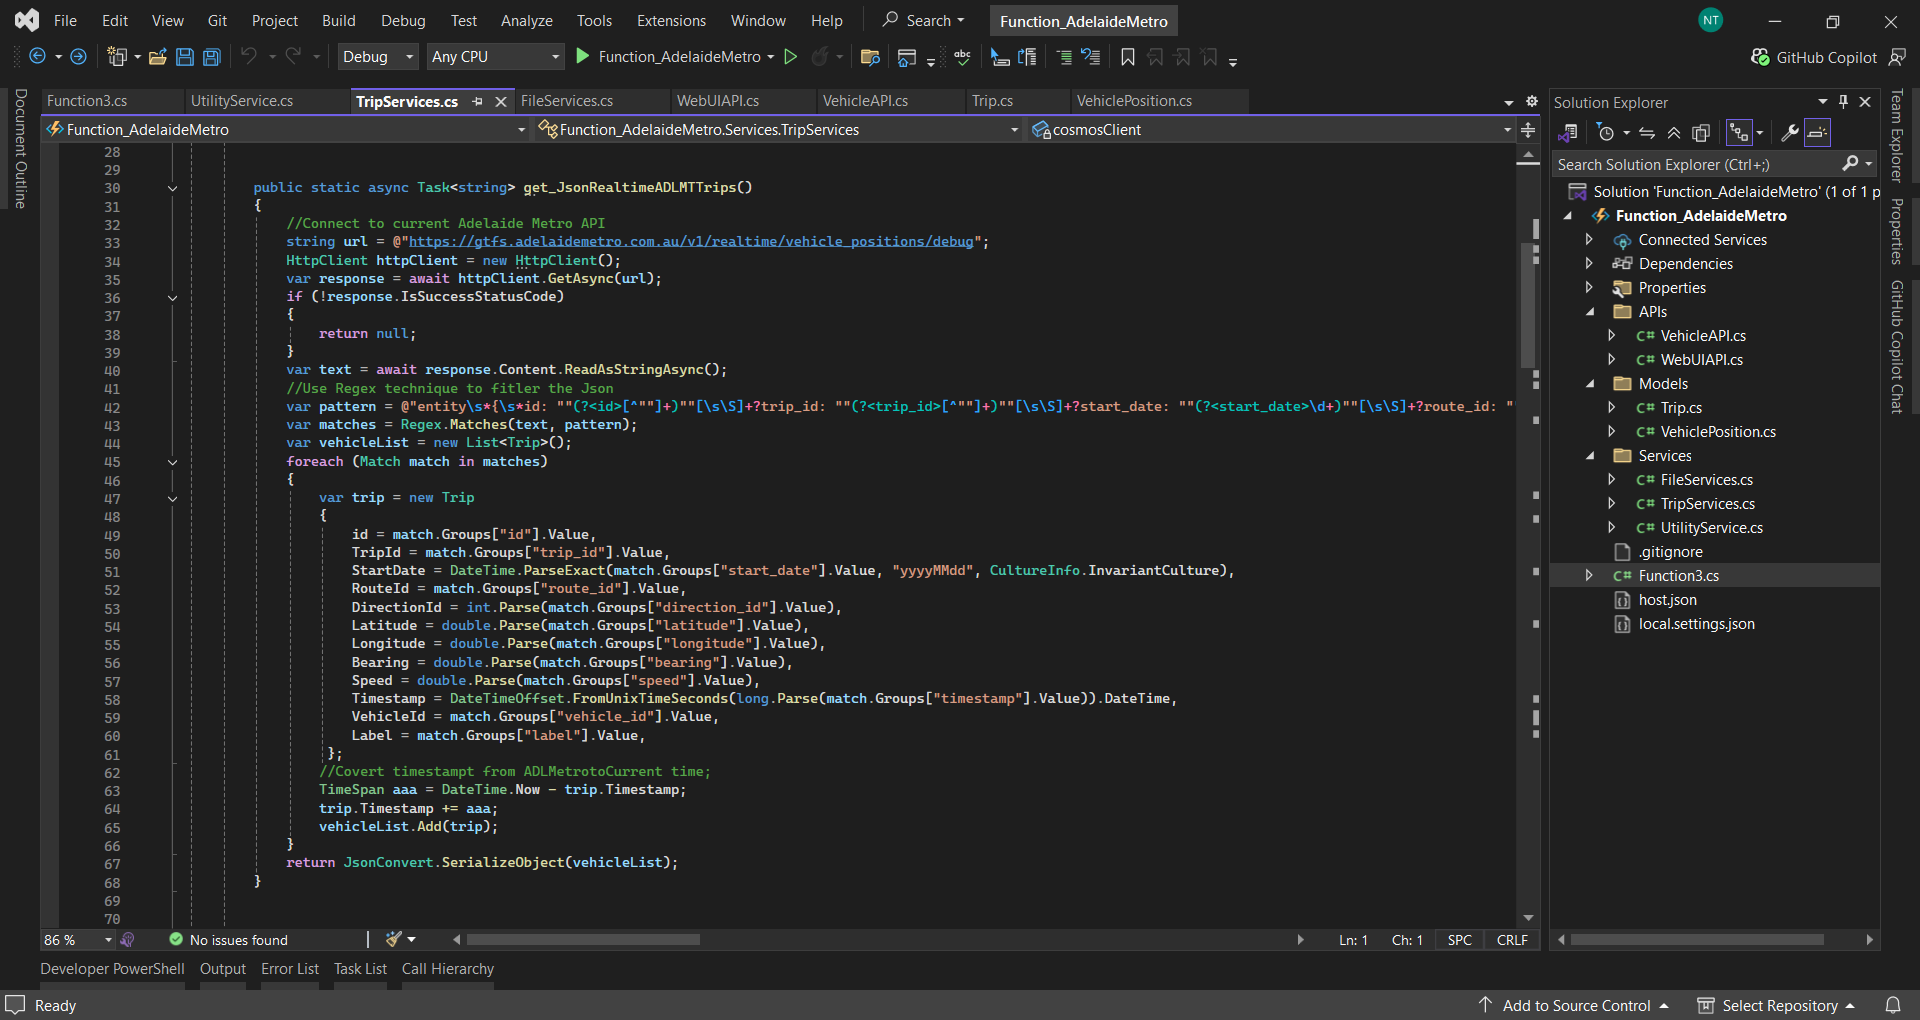Click Add to Source Control
This screenshot has width=1920, height=1020.
tap(1578, 1005)
